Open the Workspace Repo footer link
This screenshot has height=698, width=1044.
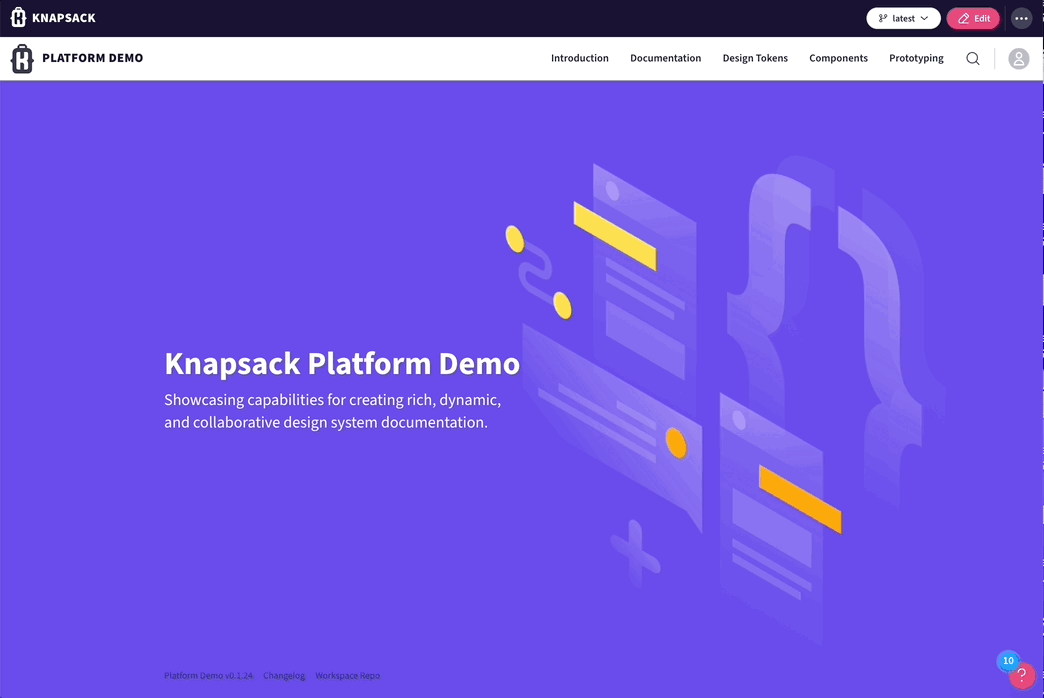coord(347,676)
